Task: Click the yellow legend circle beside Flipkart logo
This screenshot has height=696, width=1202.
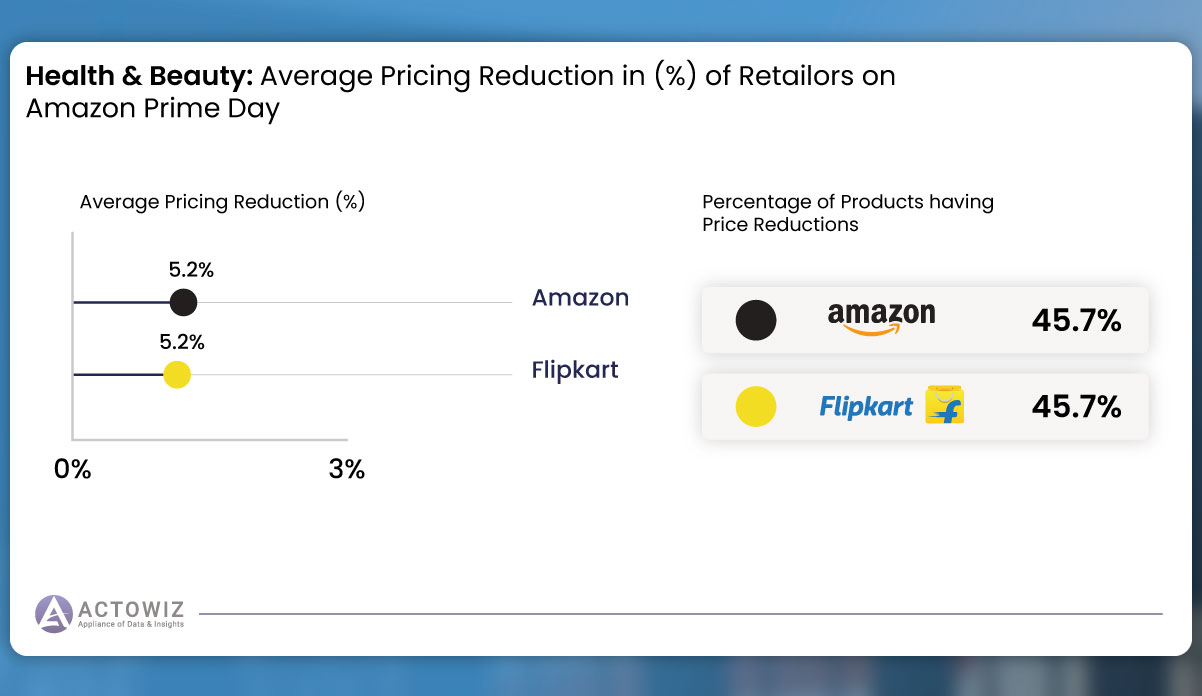Action: 756,406
